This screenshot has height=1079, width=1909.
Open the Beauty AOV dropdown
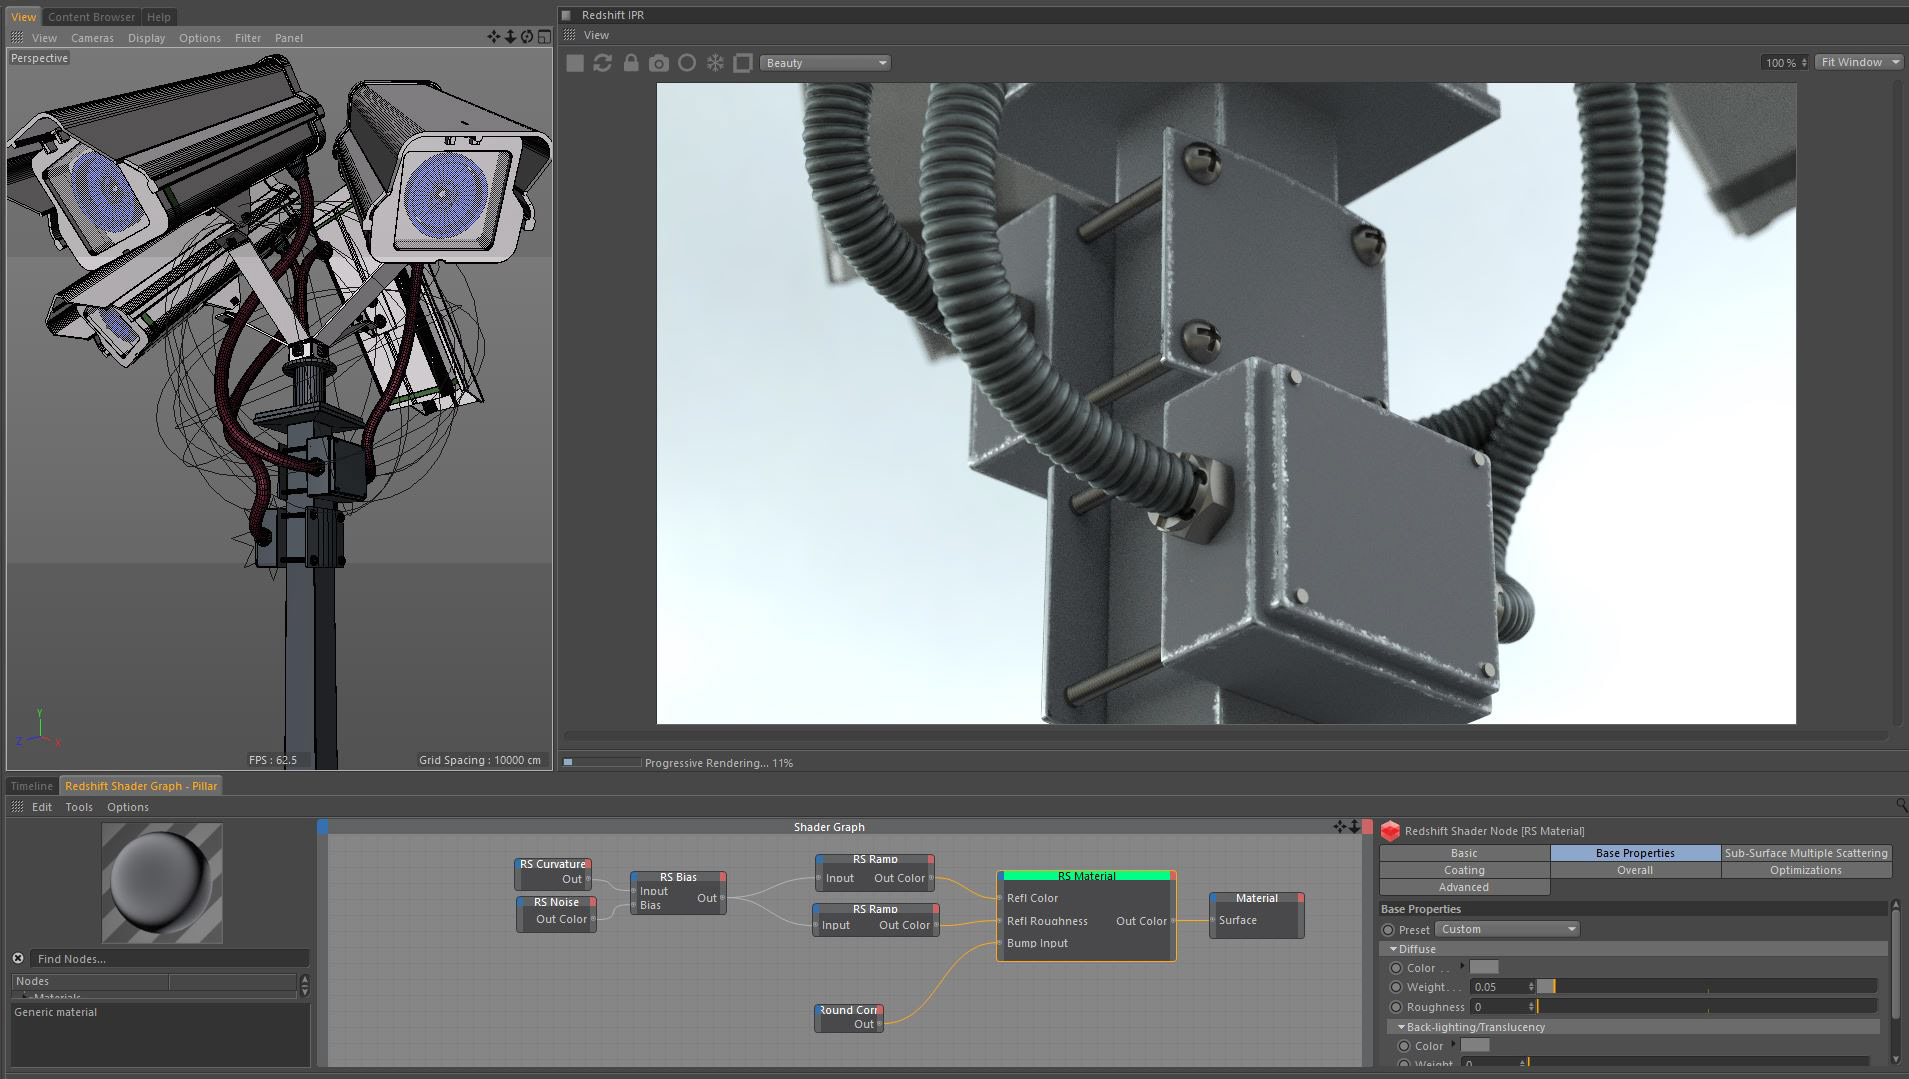click(825, 63)
